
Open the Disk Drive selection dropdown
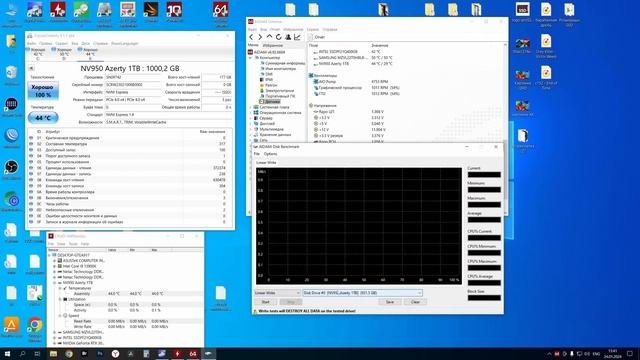click(362, 293)
